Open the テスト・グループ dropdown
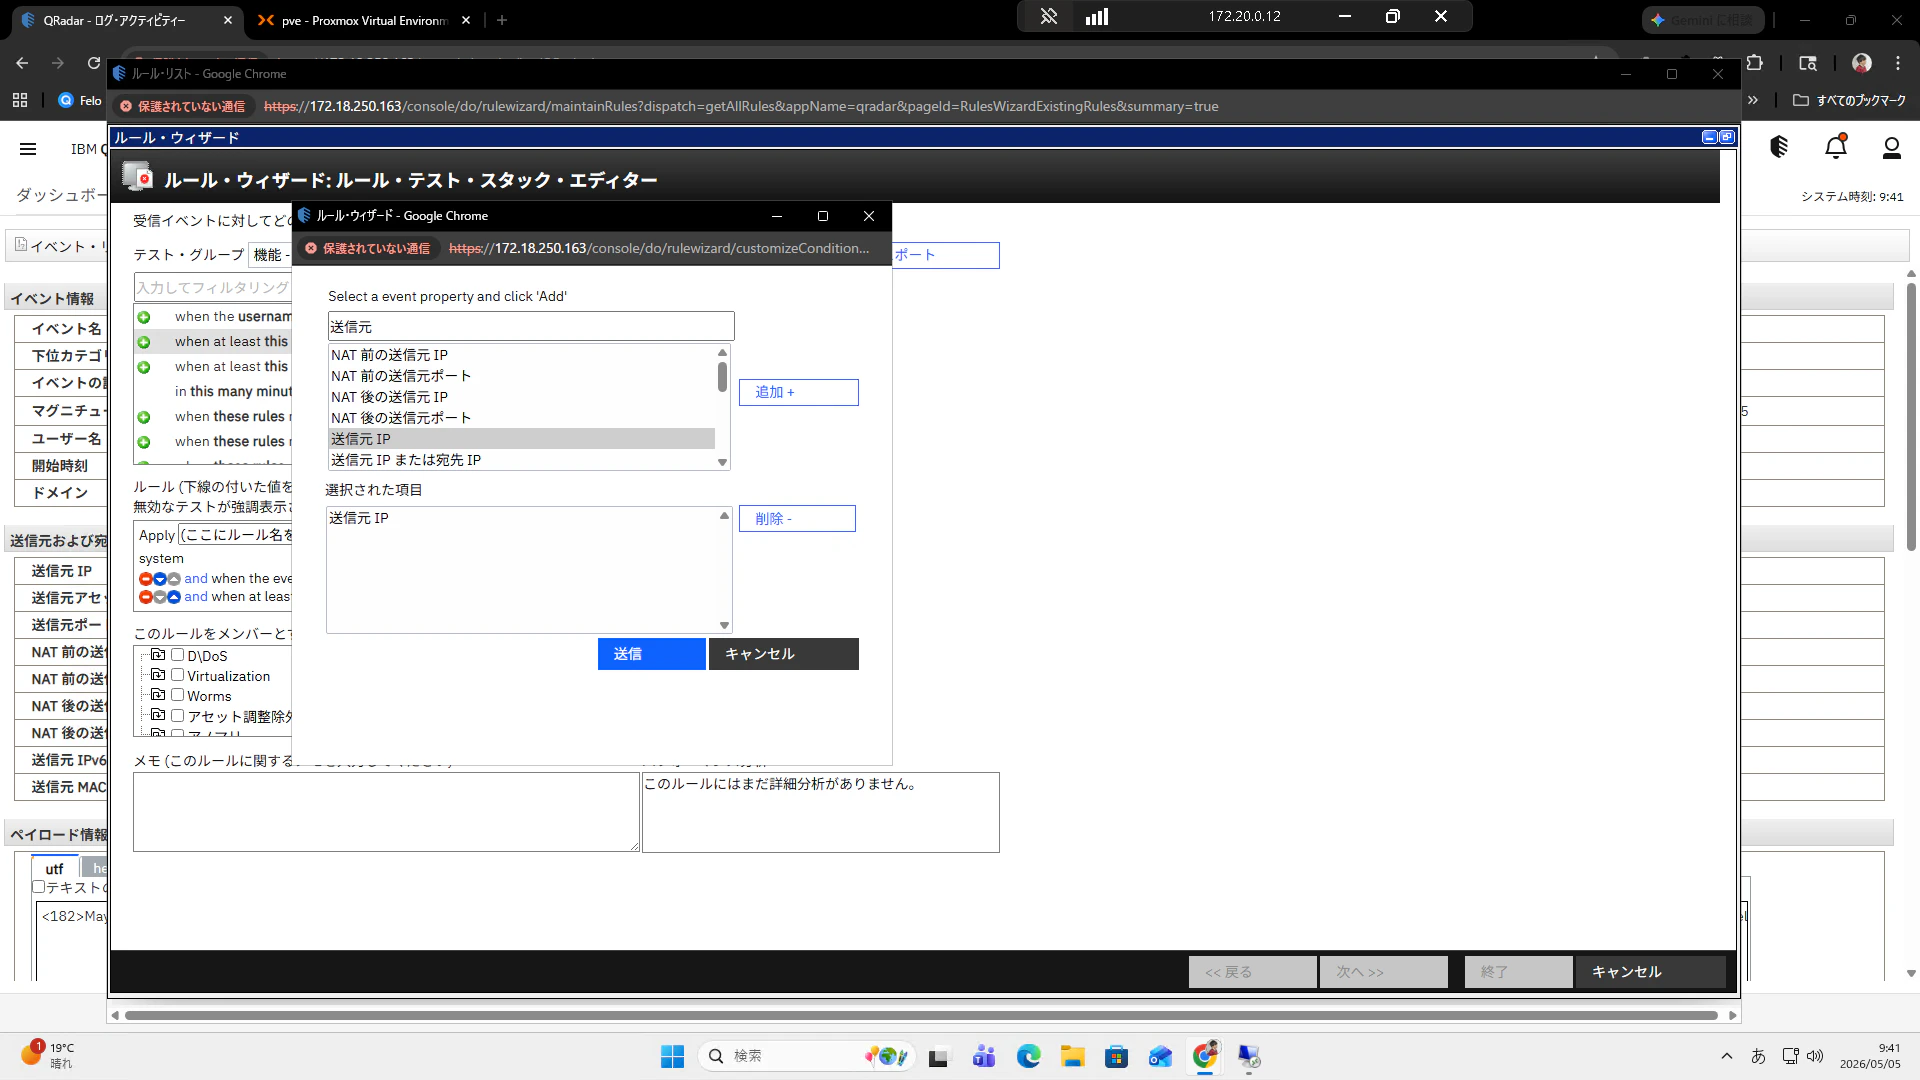1920x1080 pixels. [270, 255]
